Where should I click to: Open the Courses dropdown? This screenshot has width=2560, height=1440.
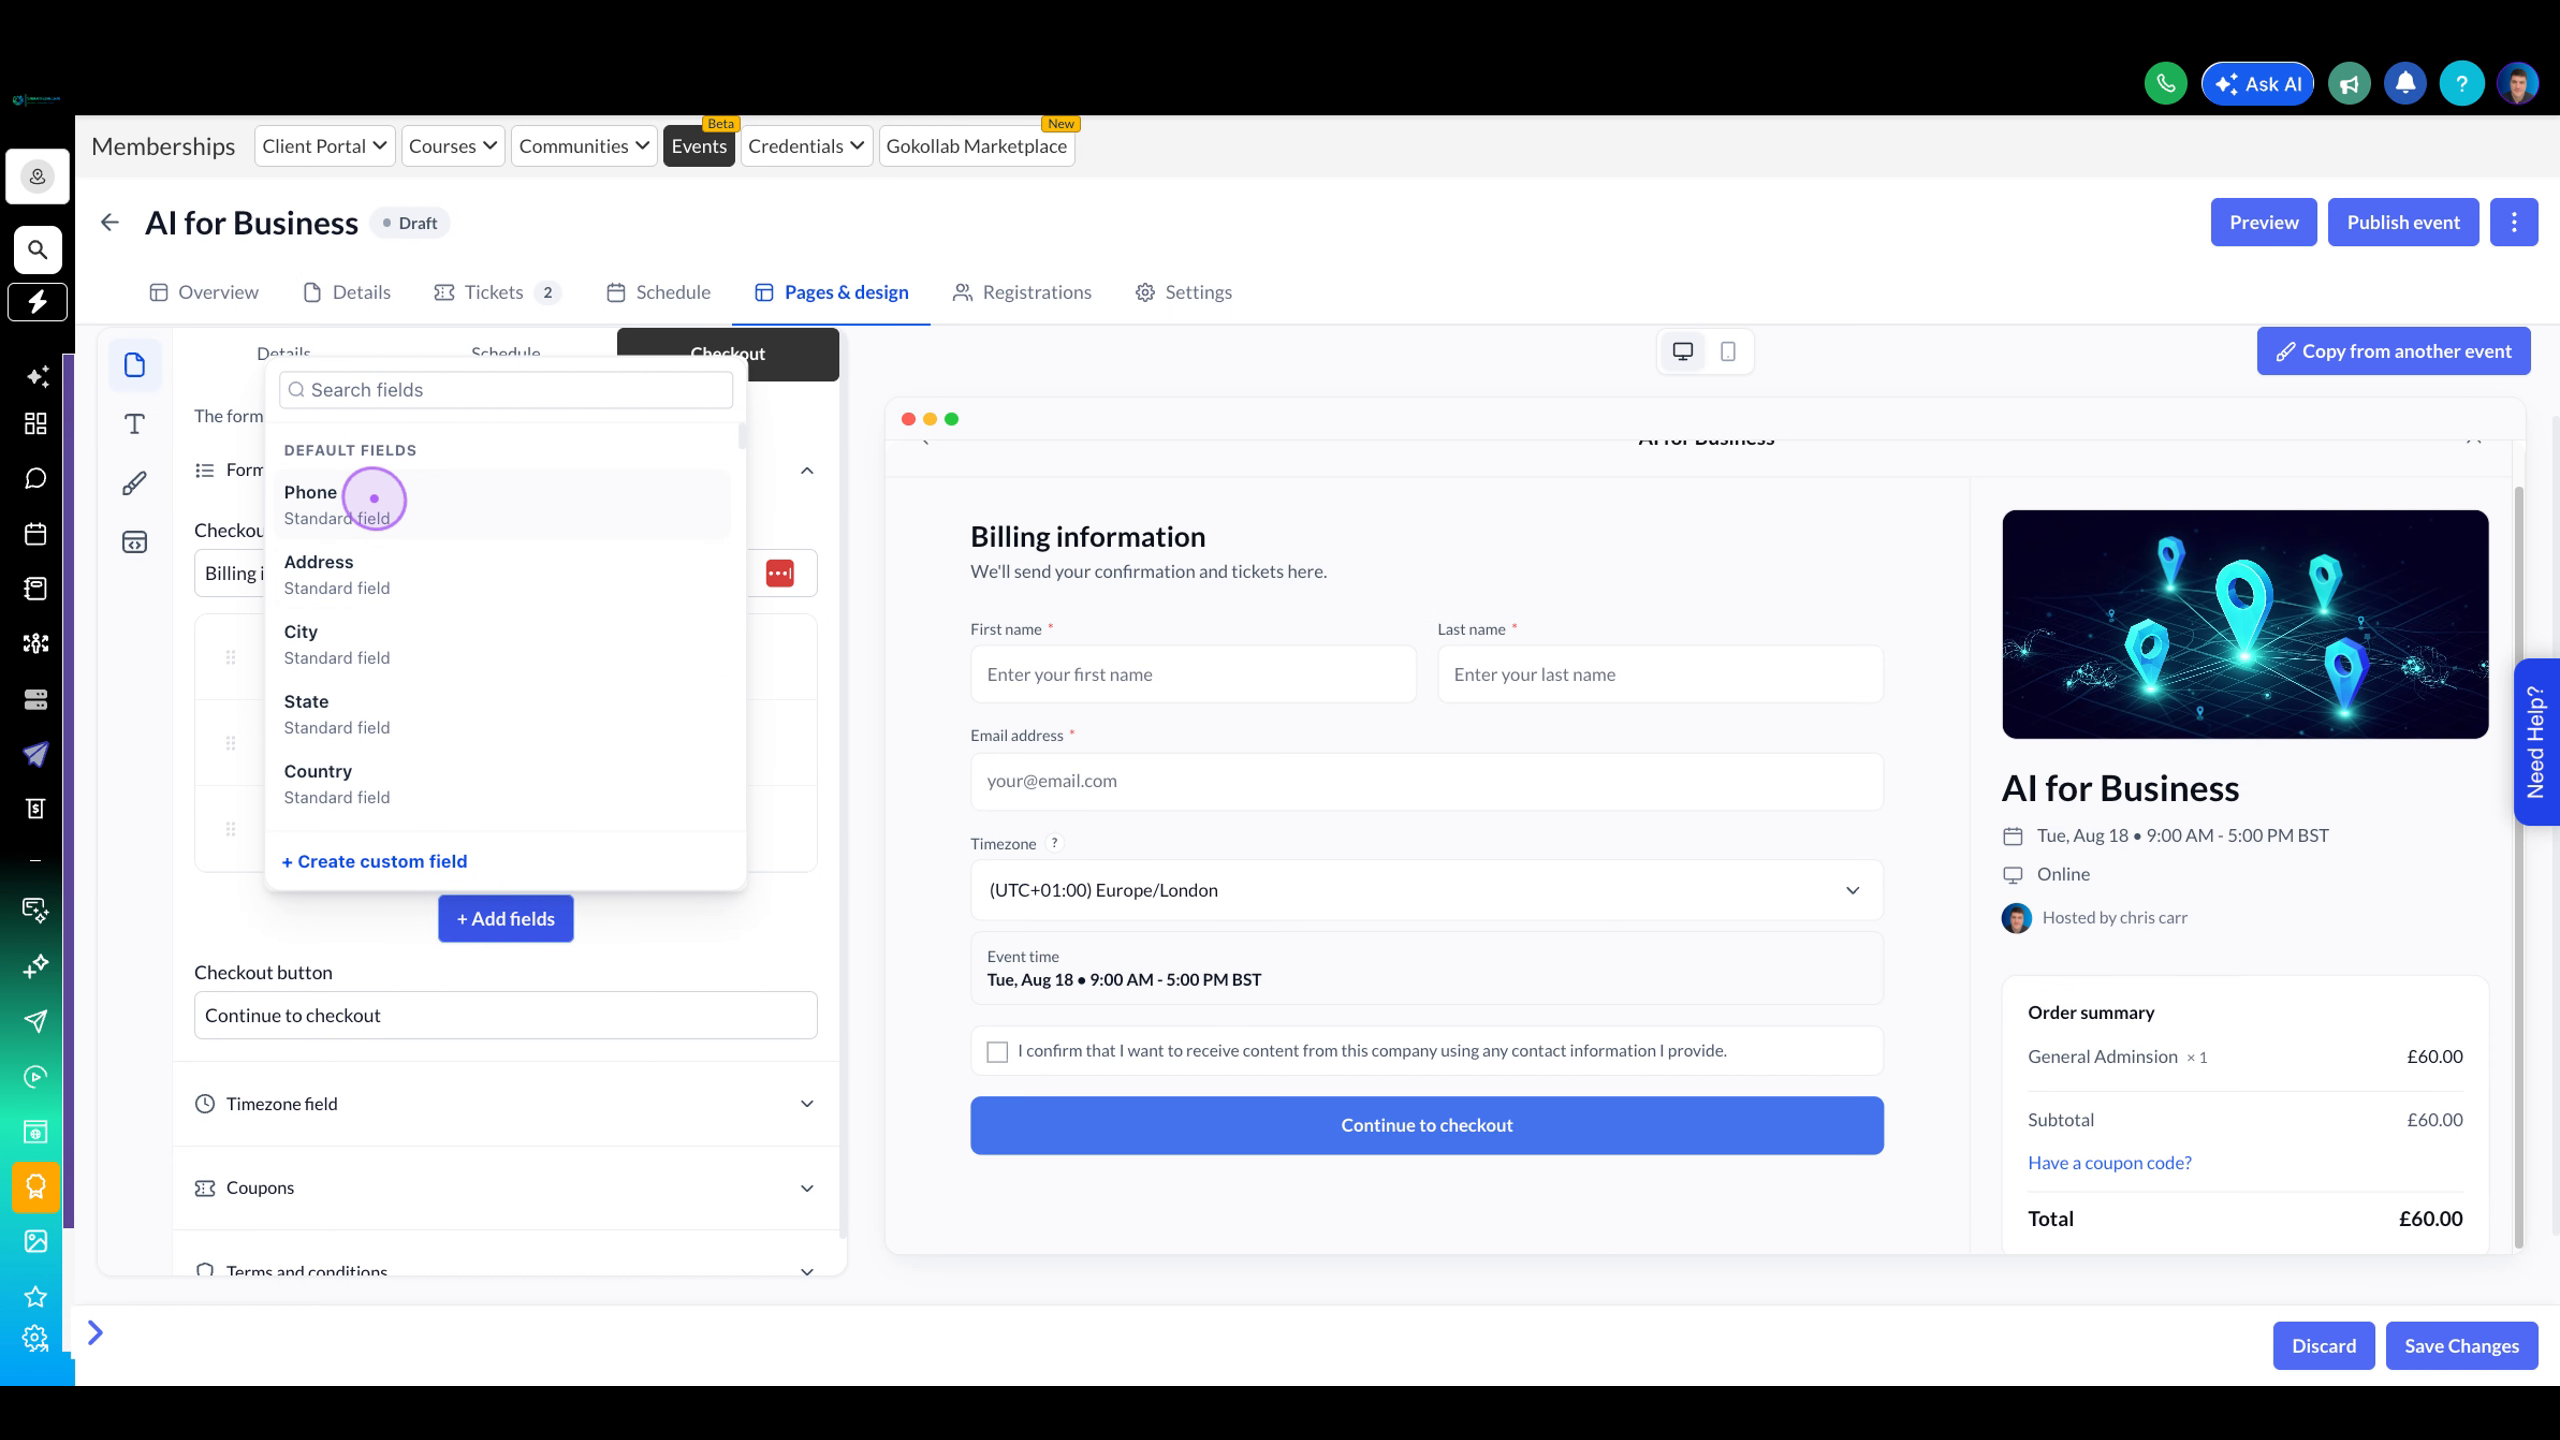pyautogui.click(x=453, y=147)
